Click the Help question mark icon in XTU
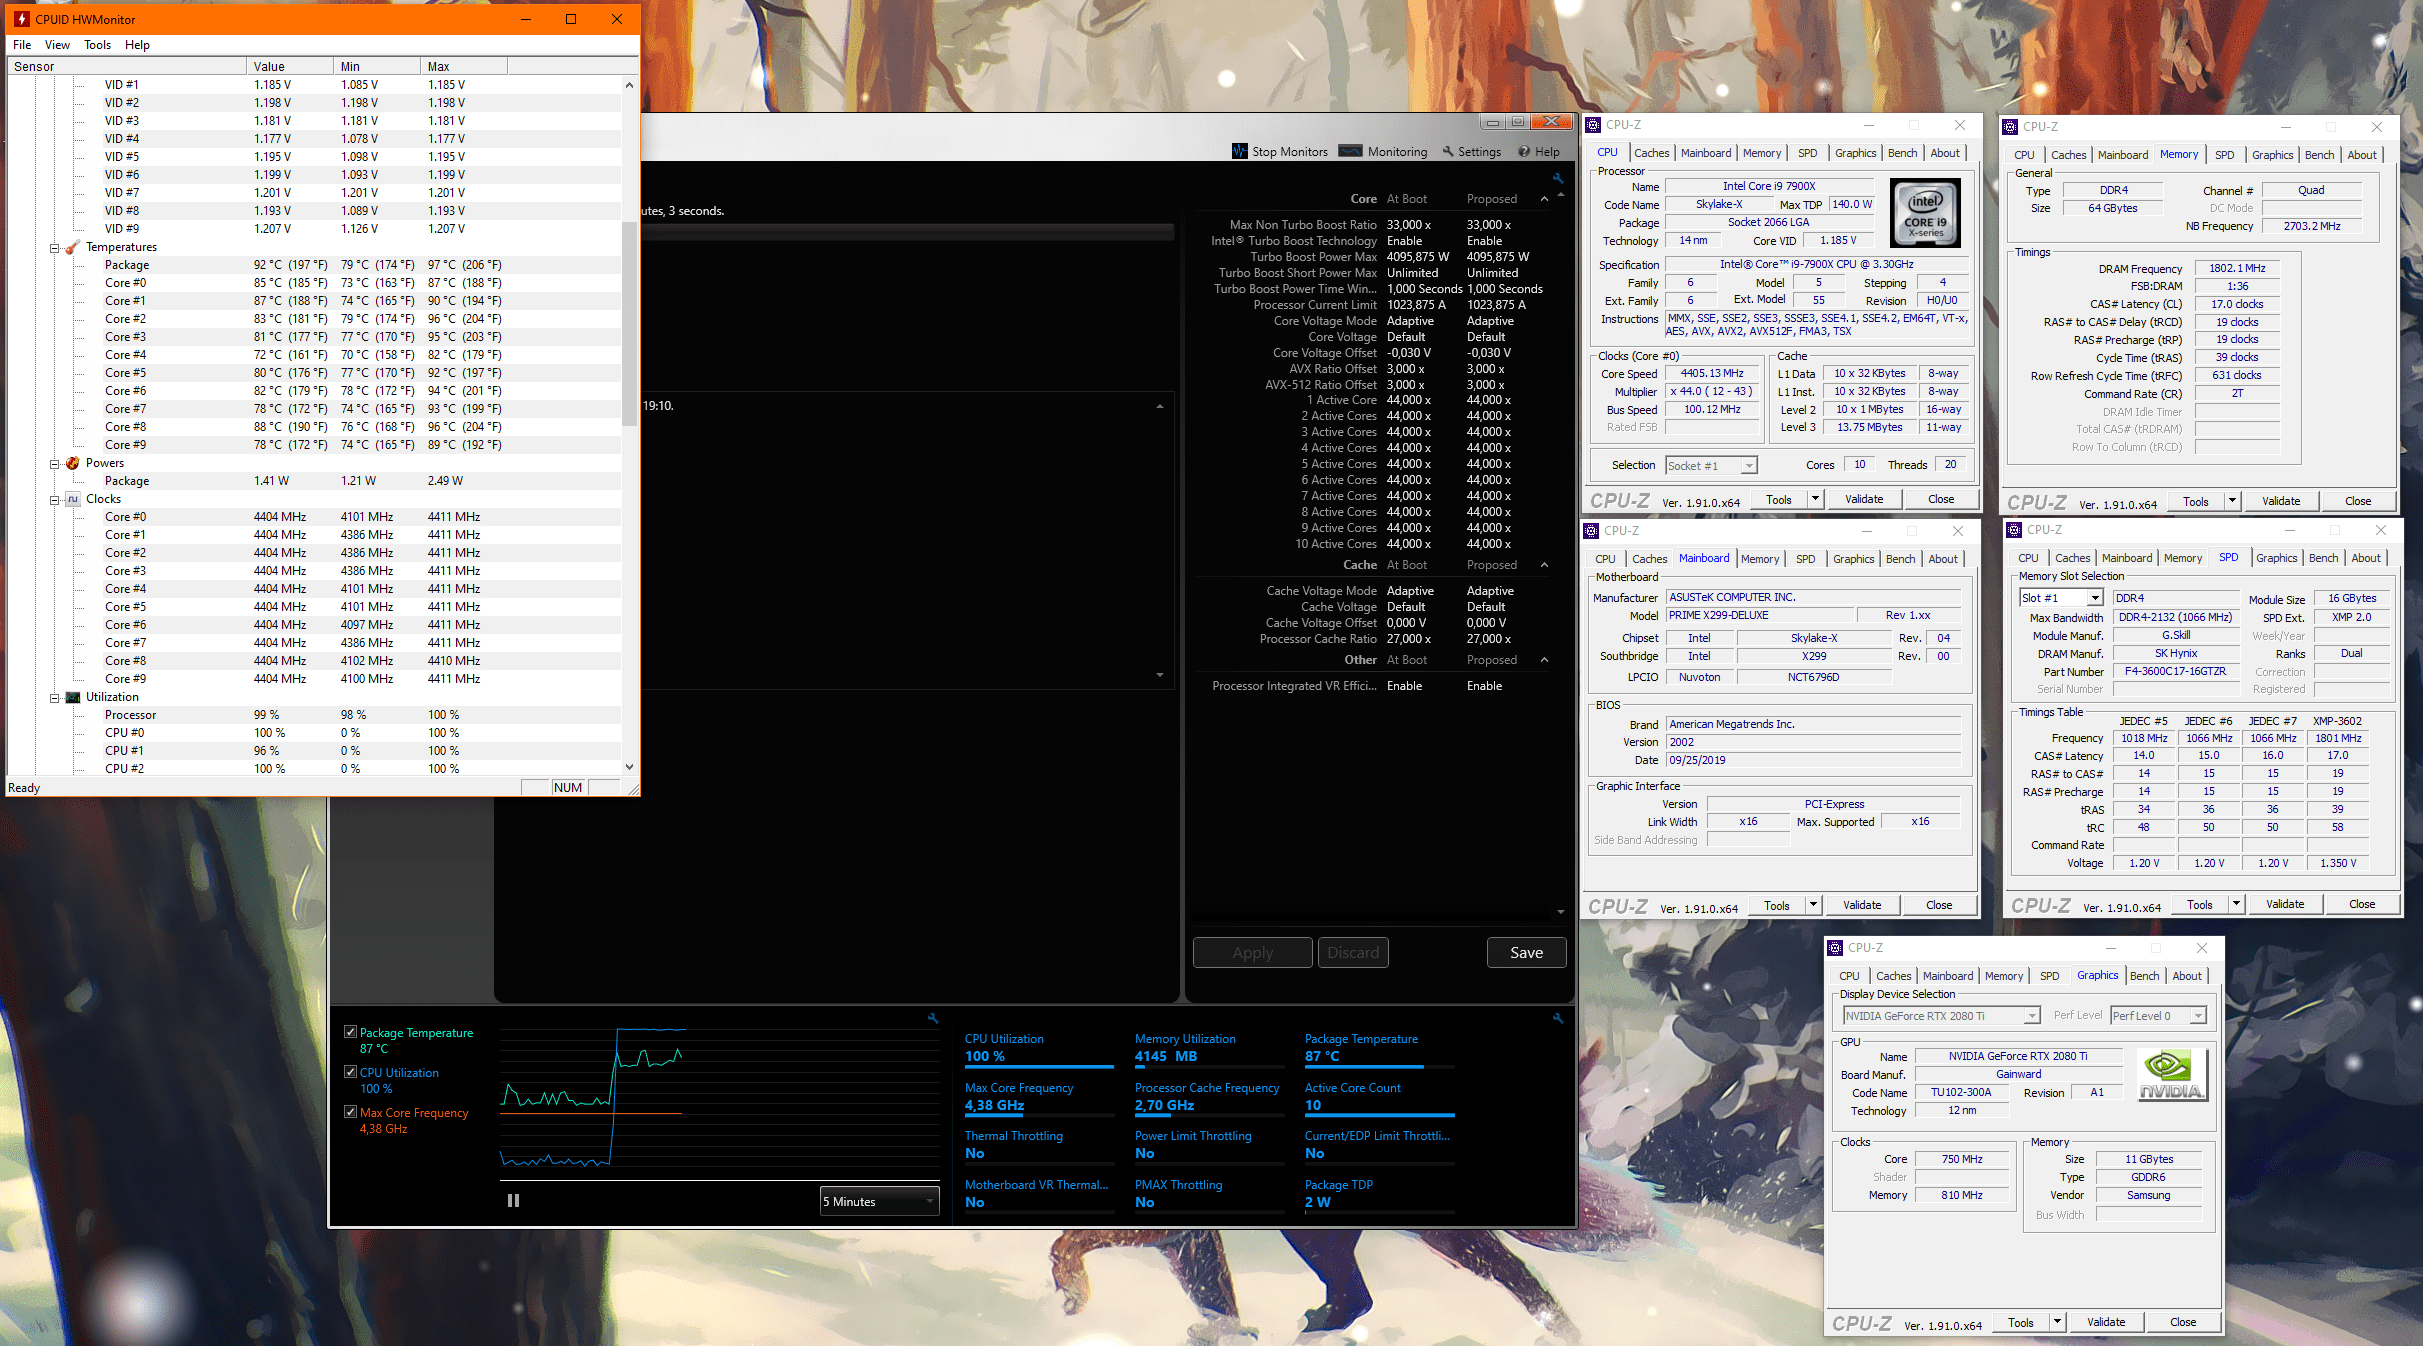The width and height of the screenshot is (2423, 1346). point(1524,151)
